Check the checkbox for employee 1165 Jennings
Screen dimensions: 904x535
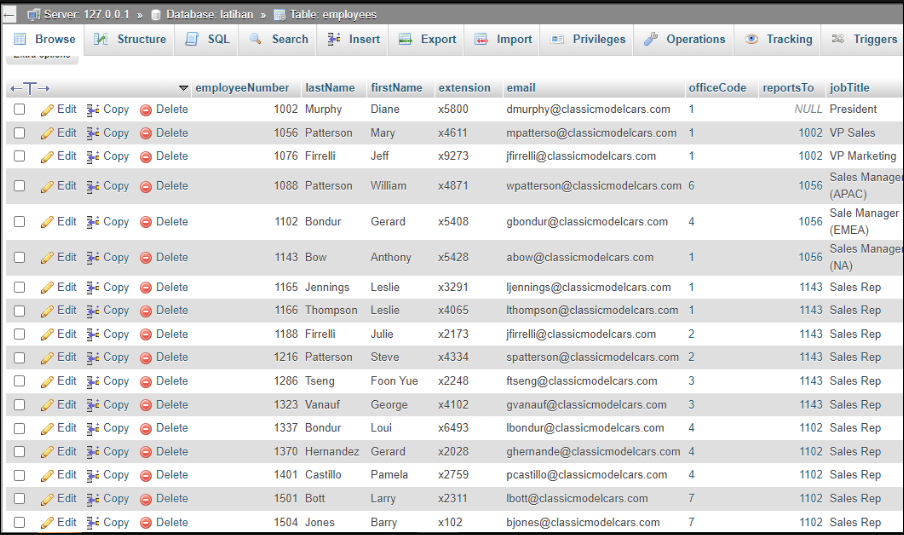(20, 288)
